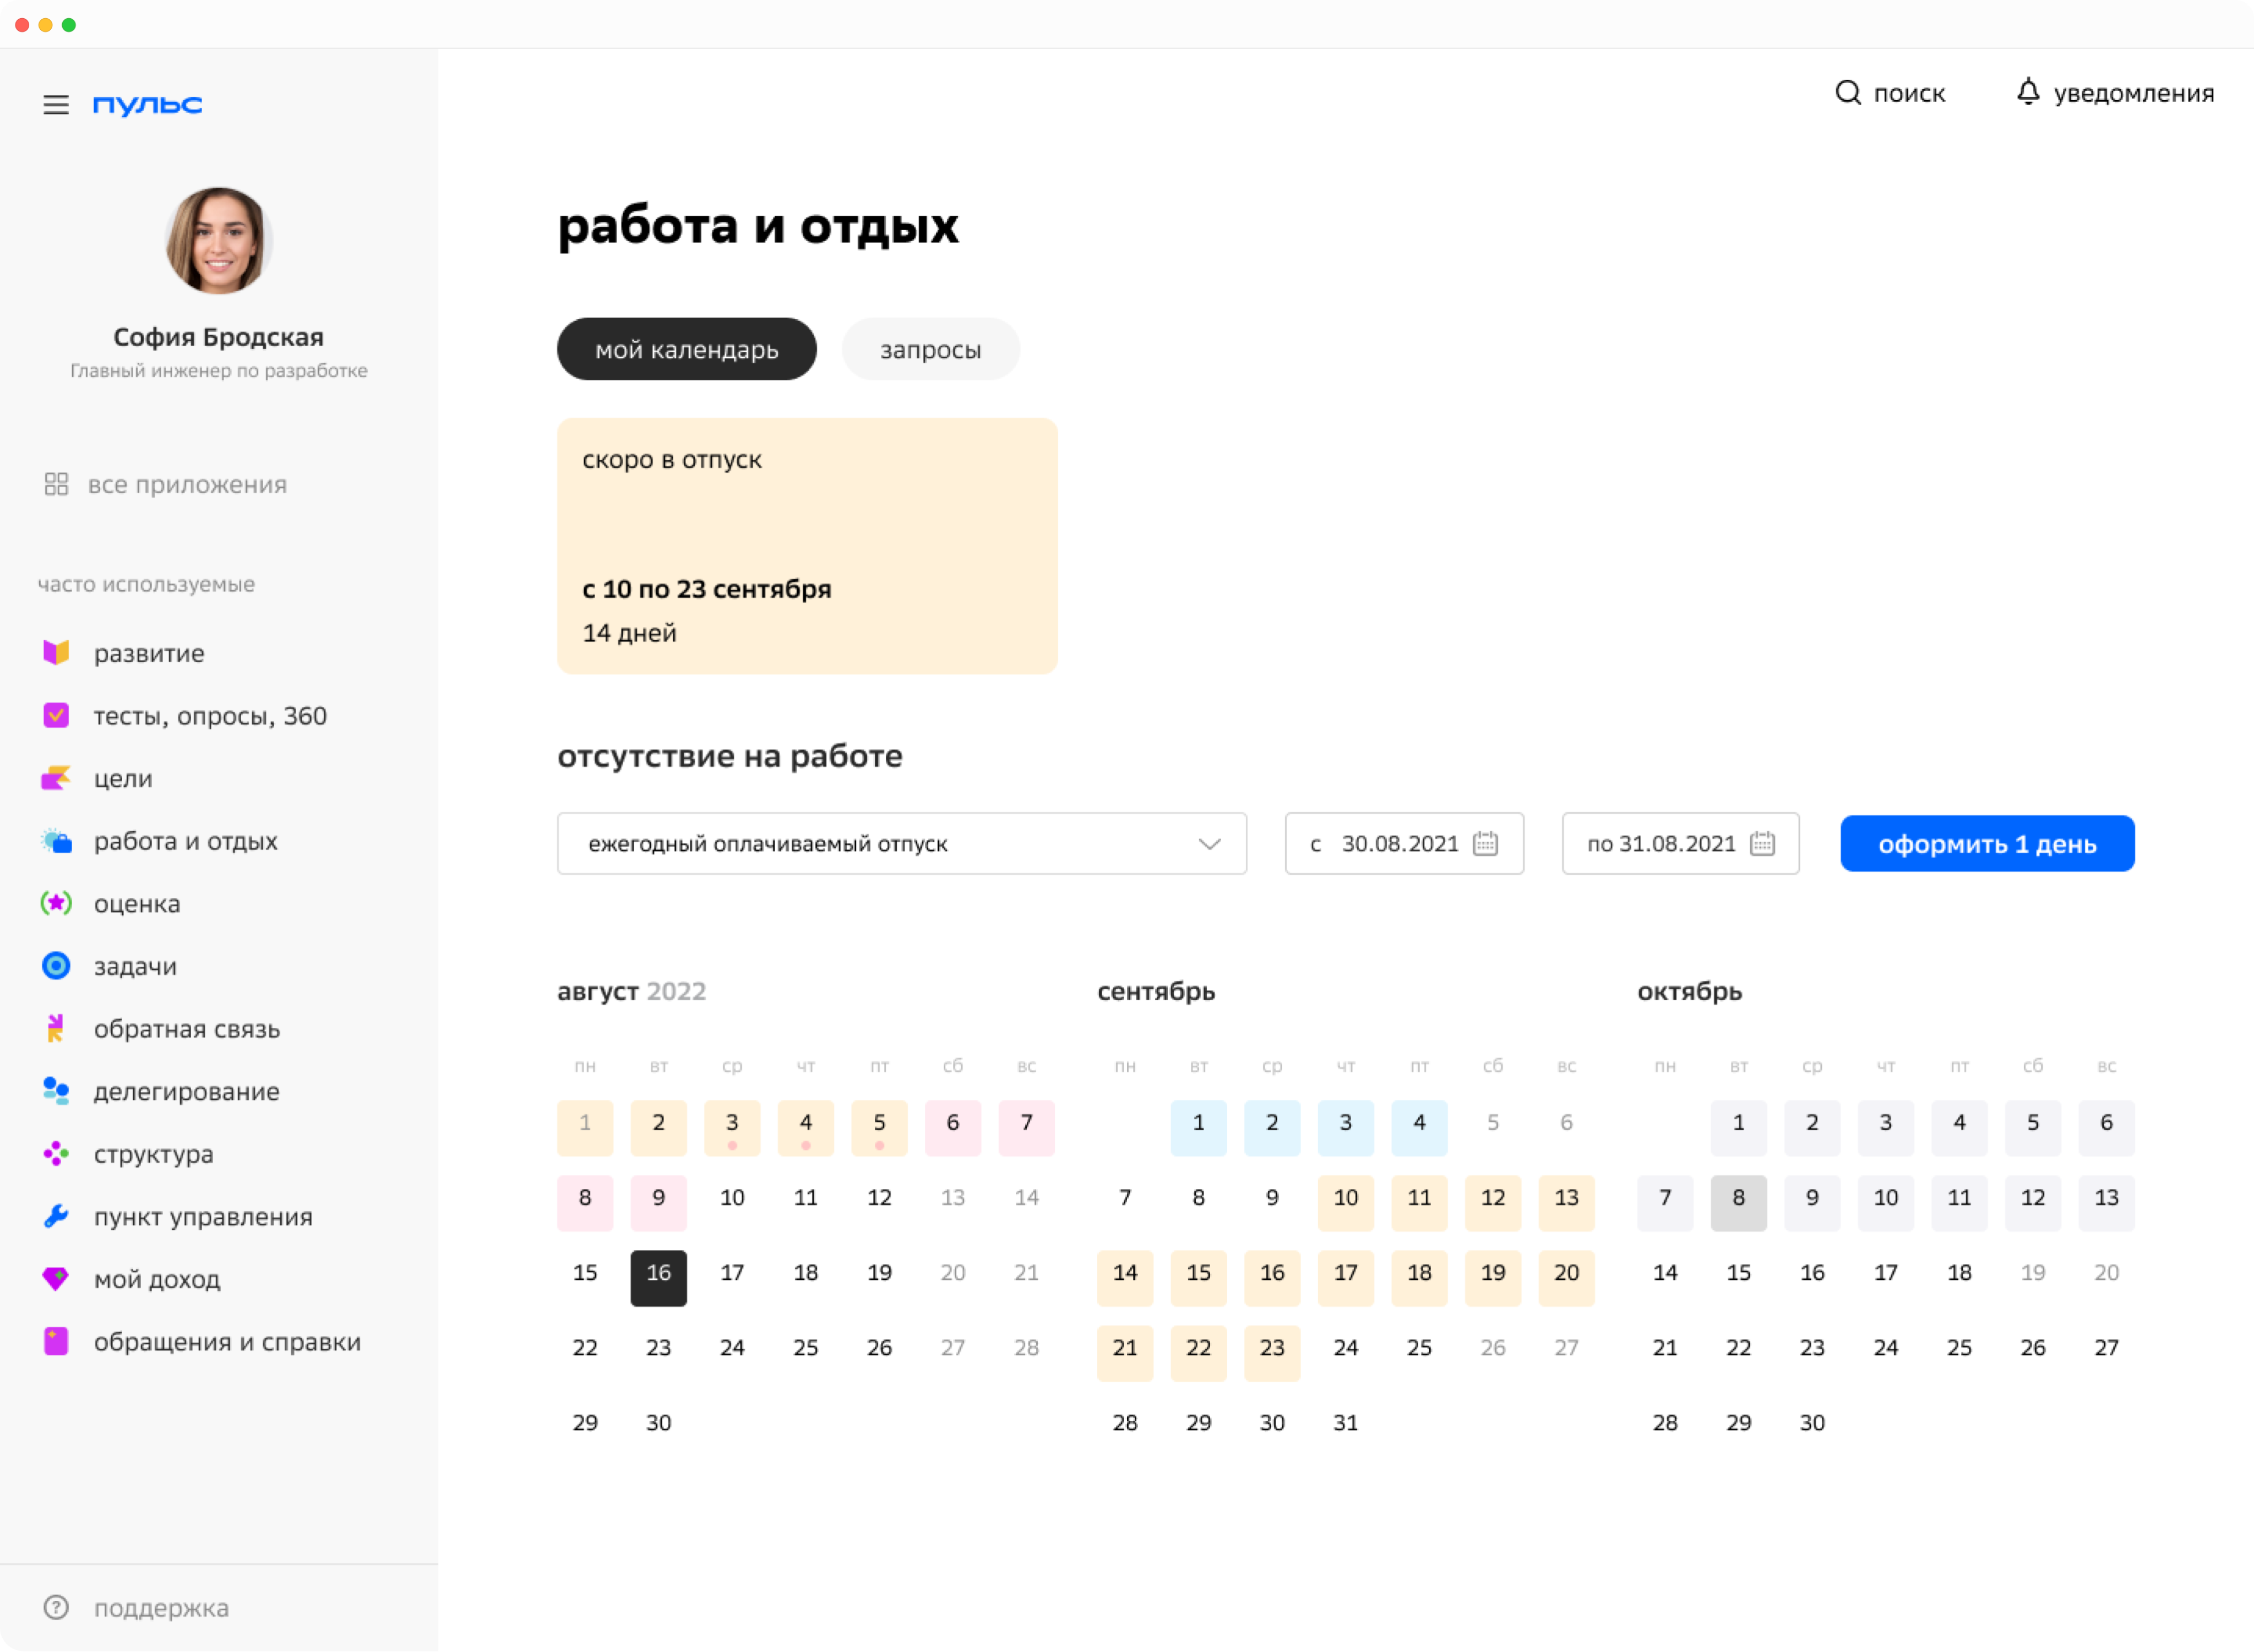Select September 31 in calendar

[1345, 1422]
